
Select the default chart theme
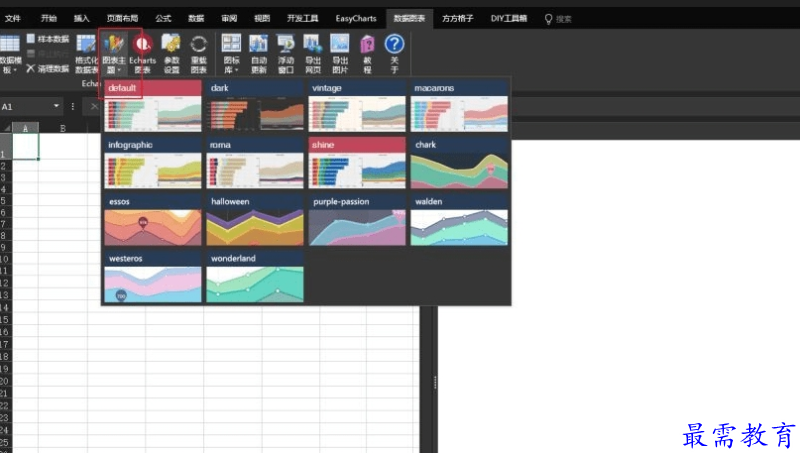[153, 106]
